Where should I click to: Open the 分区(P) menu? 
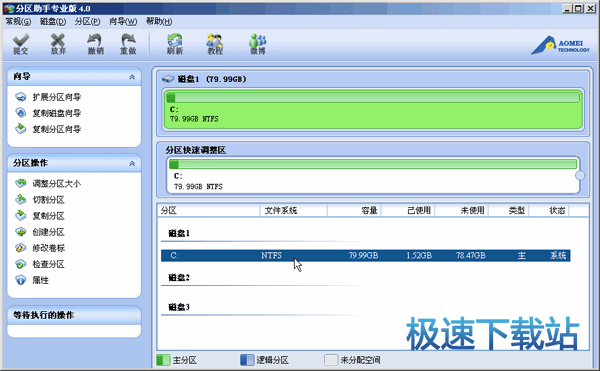coord(87,21)
